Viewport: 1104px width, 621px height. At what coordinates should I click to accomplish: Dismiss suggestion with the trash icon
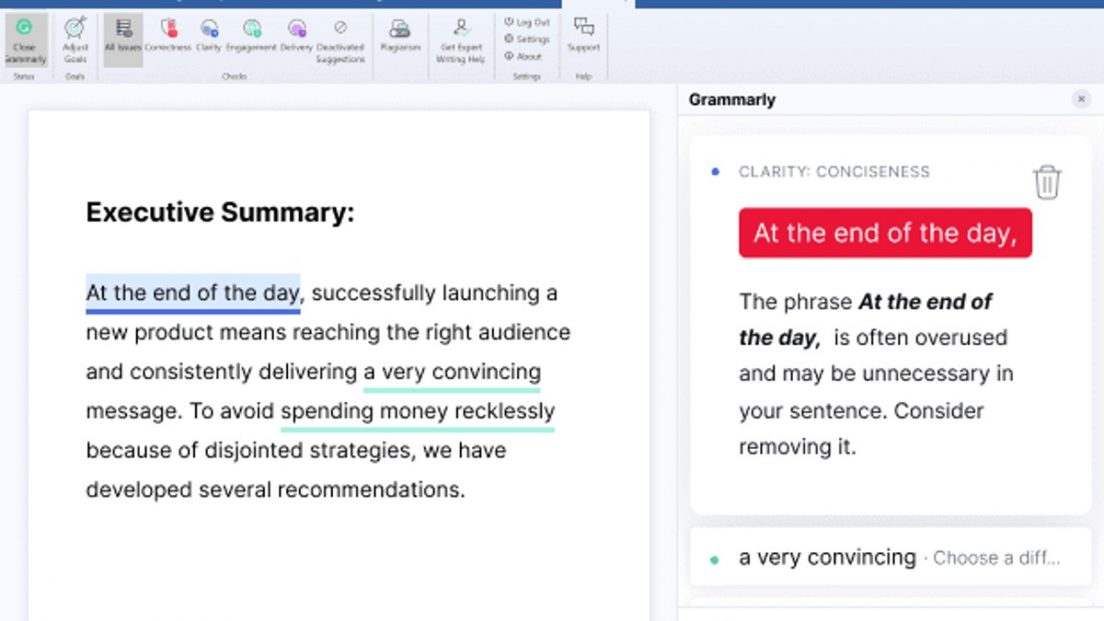pyautogui.click(x=1046, y=182)
